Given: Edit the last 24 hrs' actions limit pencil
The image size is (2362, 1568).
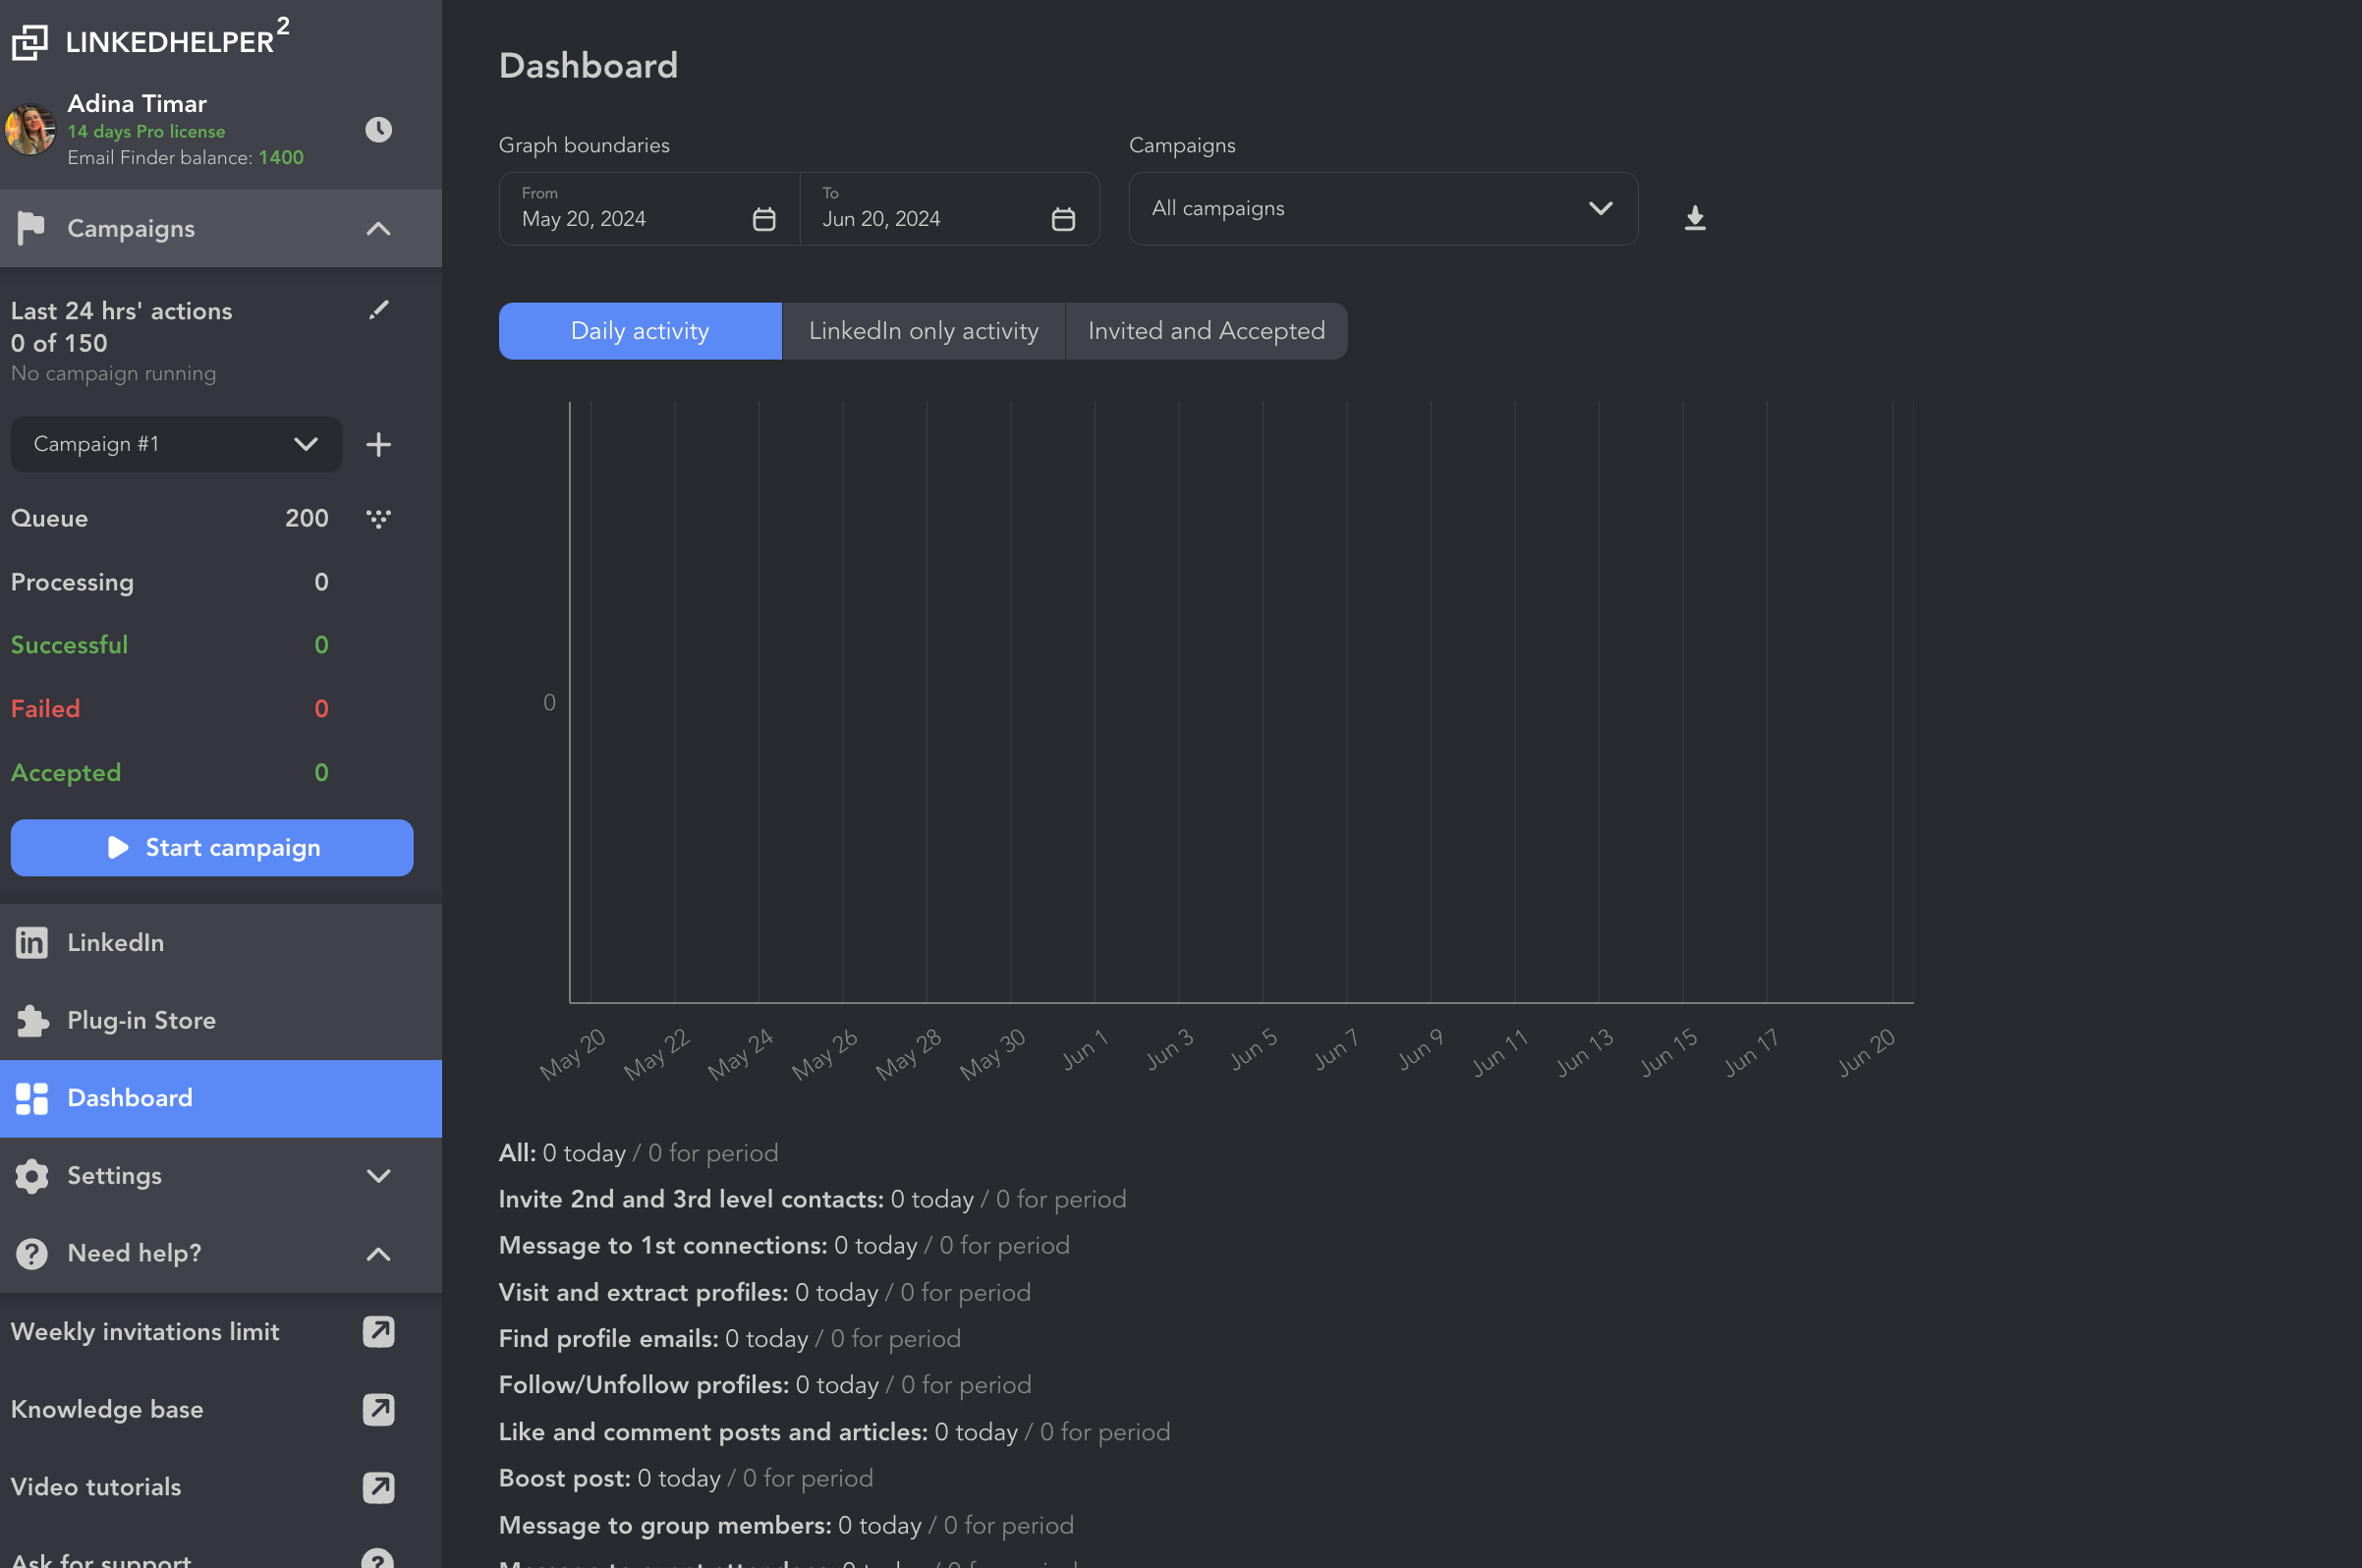Looking at the screenshot, I should coord(378,310).
